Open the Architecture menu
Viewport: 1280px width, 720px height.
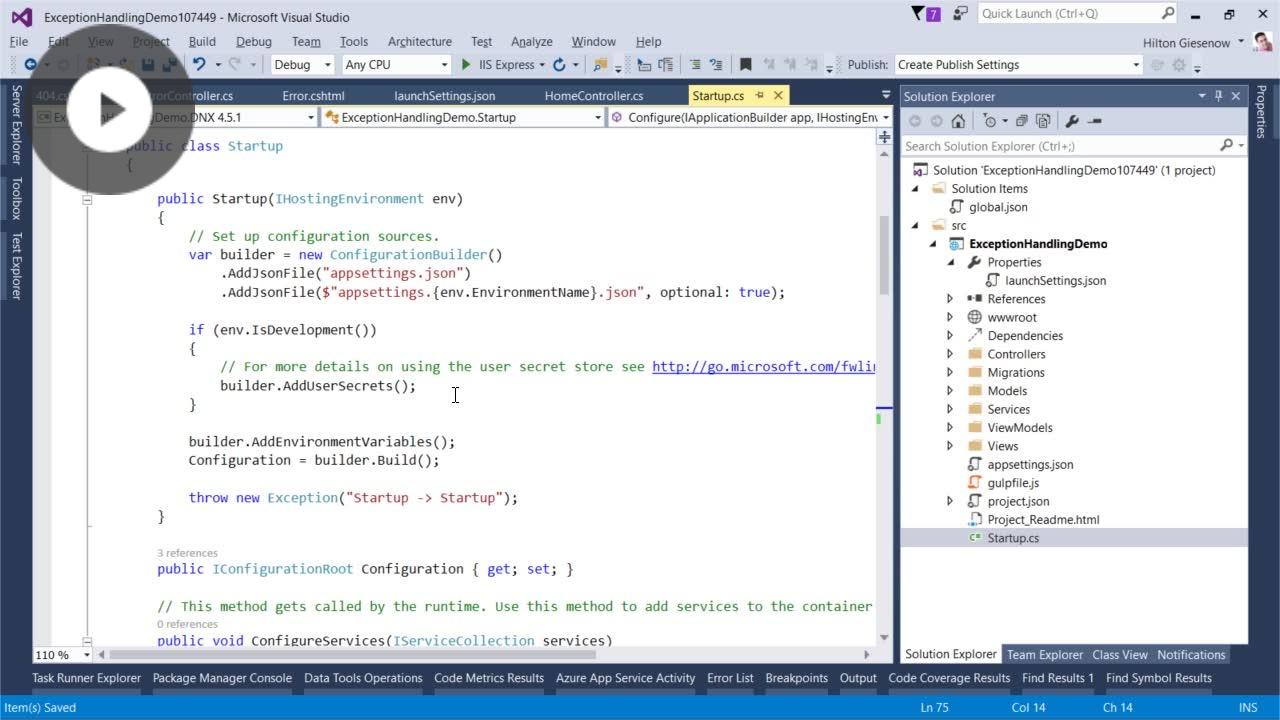[x=419, y=42]
